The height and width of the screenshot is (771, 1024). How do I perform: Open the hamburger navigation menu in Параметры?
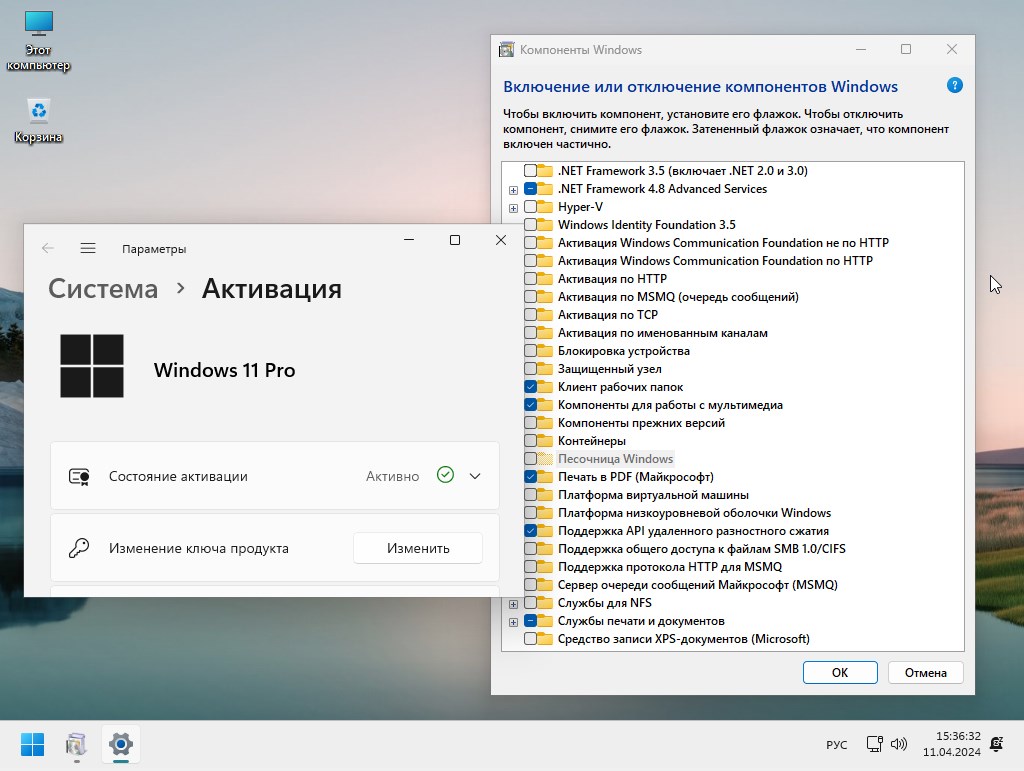(x=88, y=248)
